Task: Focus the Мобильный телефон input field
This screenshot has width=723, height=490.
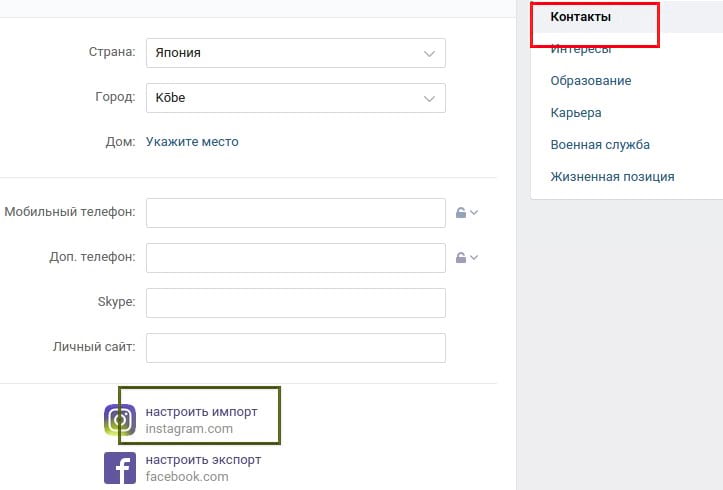Action: point(296,213)
